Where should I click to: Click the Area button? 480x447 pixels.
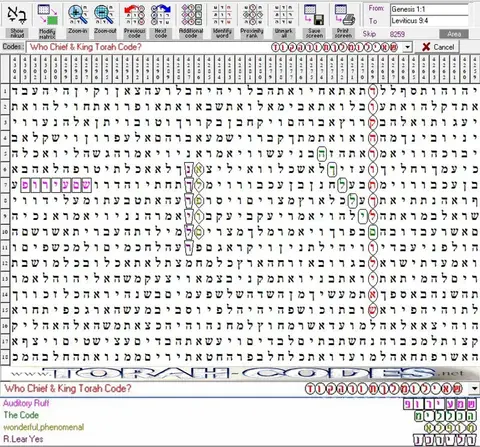(454, 34)
